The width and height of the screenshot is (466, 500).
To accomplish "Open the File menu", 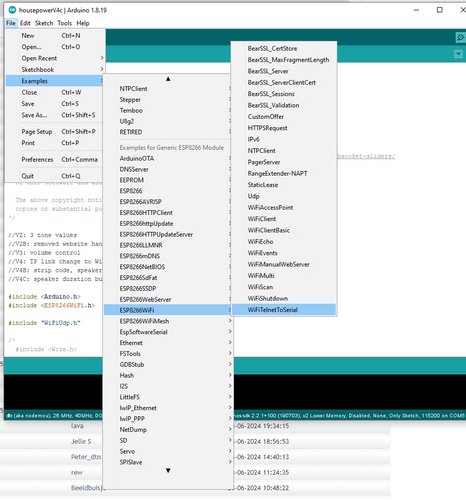I will [11, 23].
